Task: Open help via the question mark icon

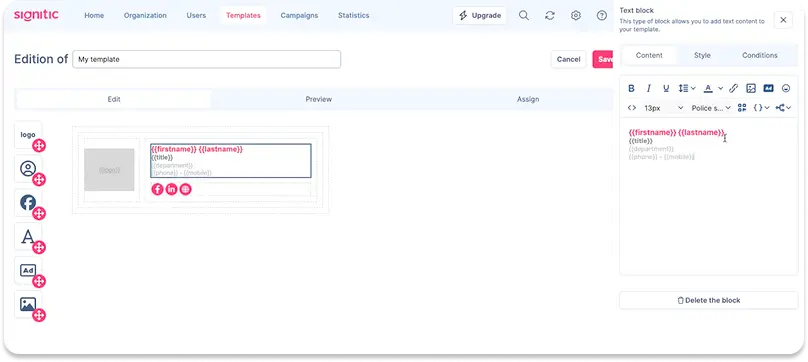Action: pos(601,15)
